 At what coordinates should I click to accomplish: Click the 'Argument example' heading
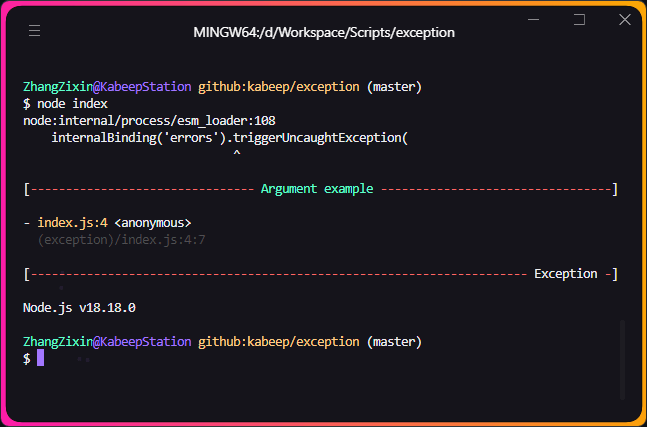317,189
